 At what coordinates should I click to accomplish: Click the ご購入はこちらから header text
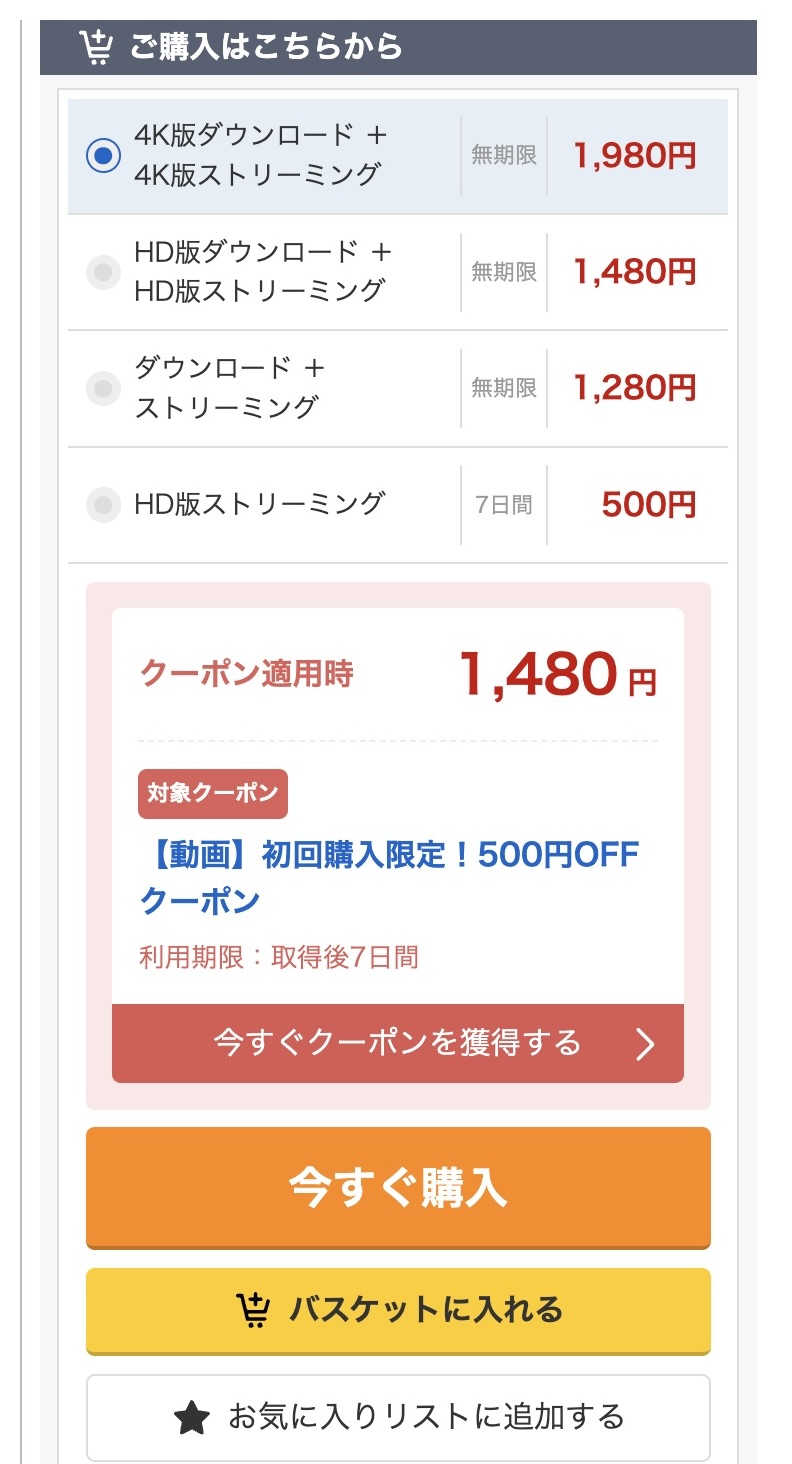pos(266,47)
